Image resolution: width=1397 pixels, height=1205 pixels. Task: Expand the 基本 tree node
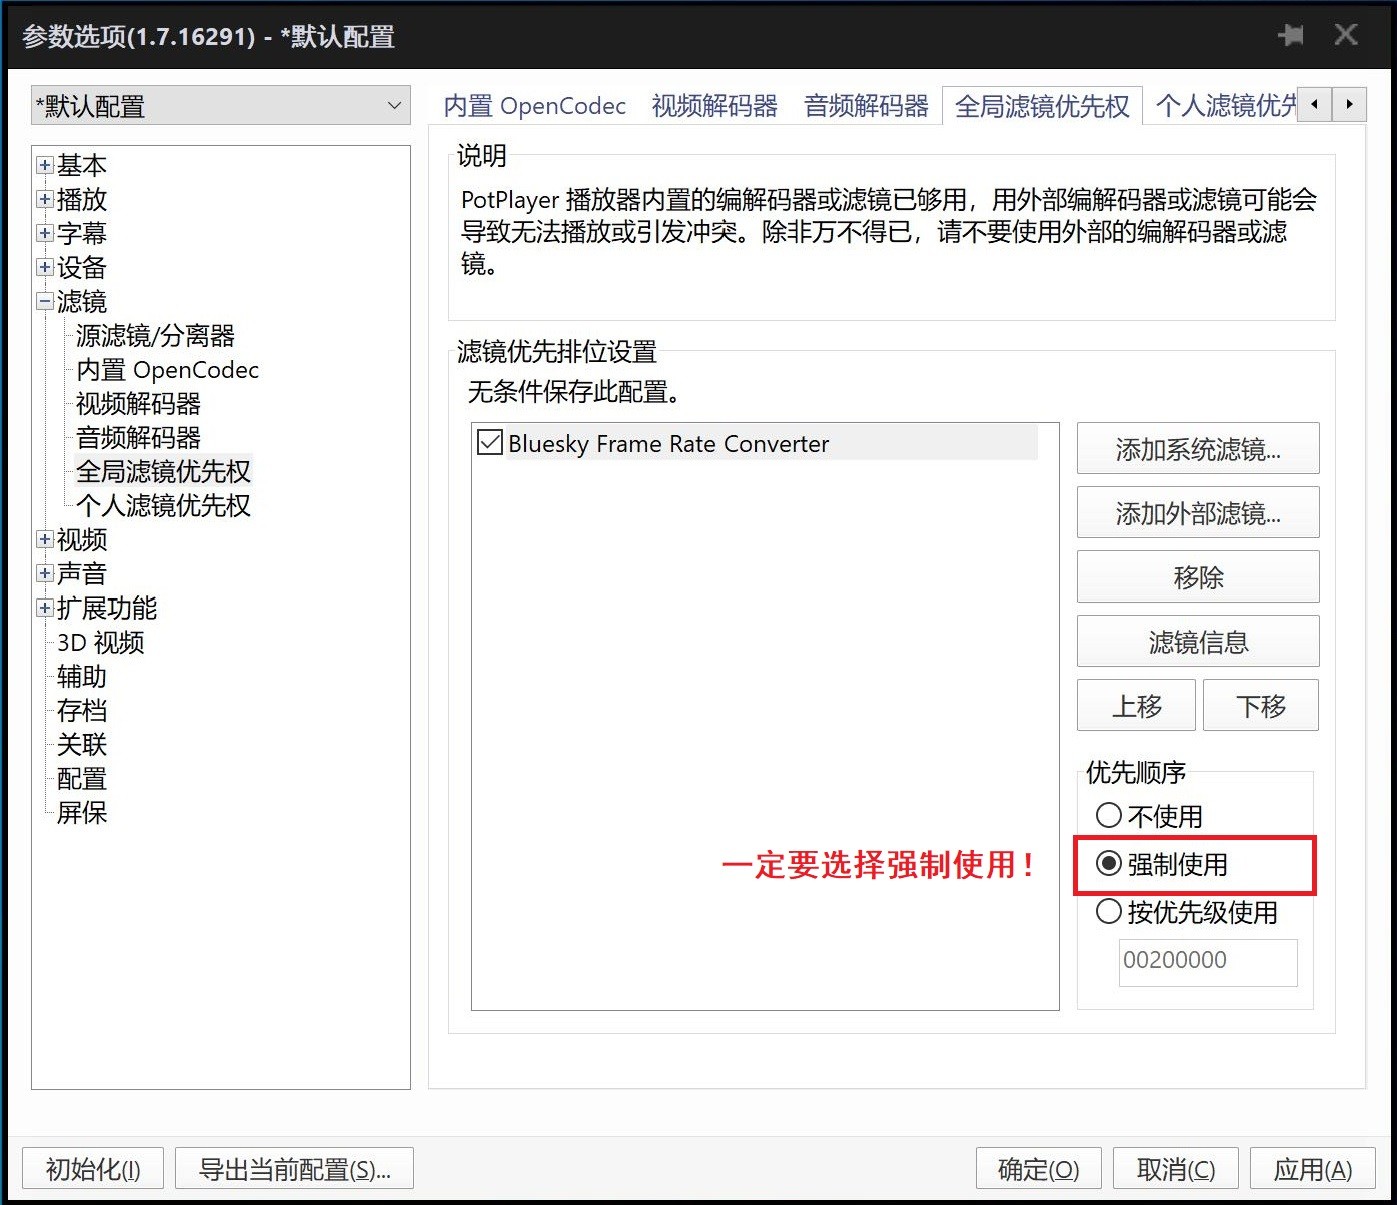(x=45, y=165)
